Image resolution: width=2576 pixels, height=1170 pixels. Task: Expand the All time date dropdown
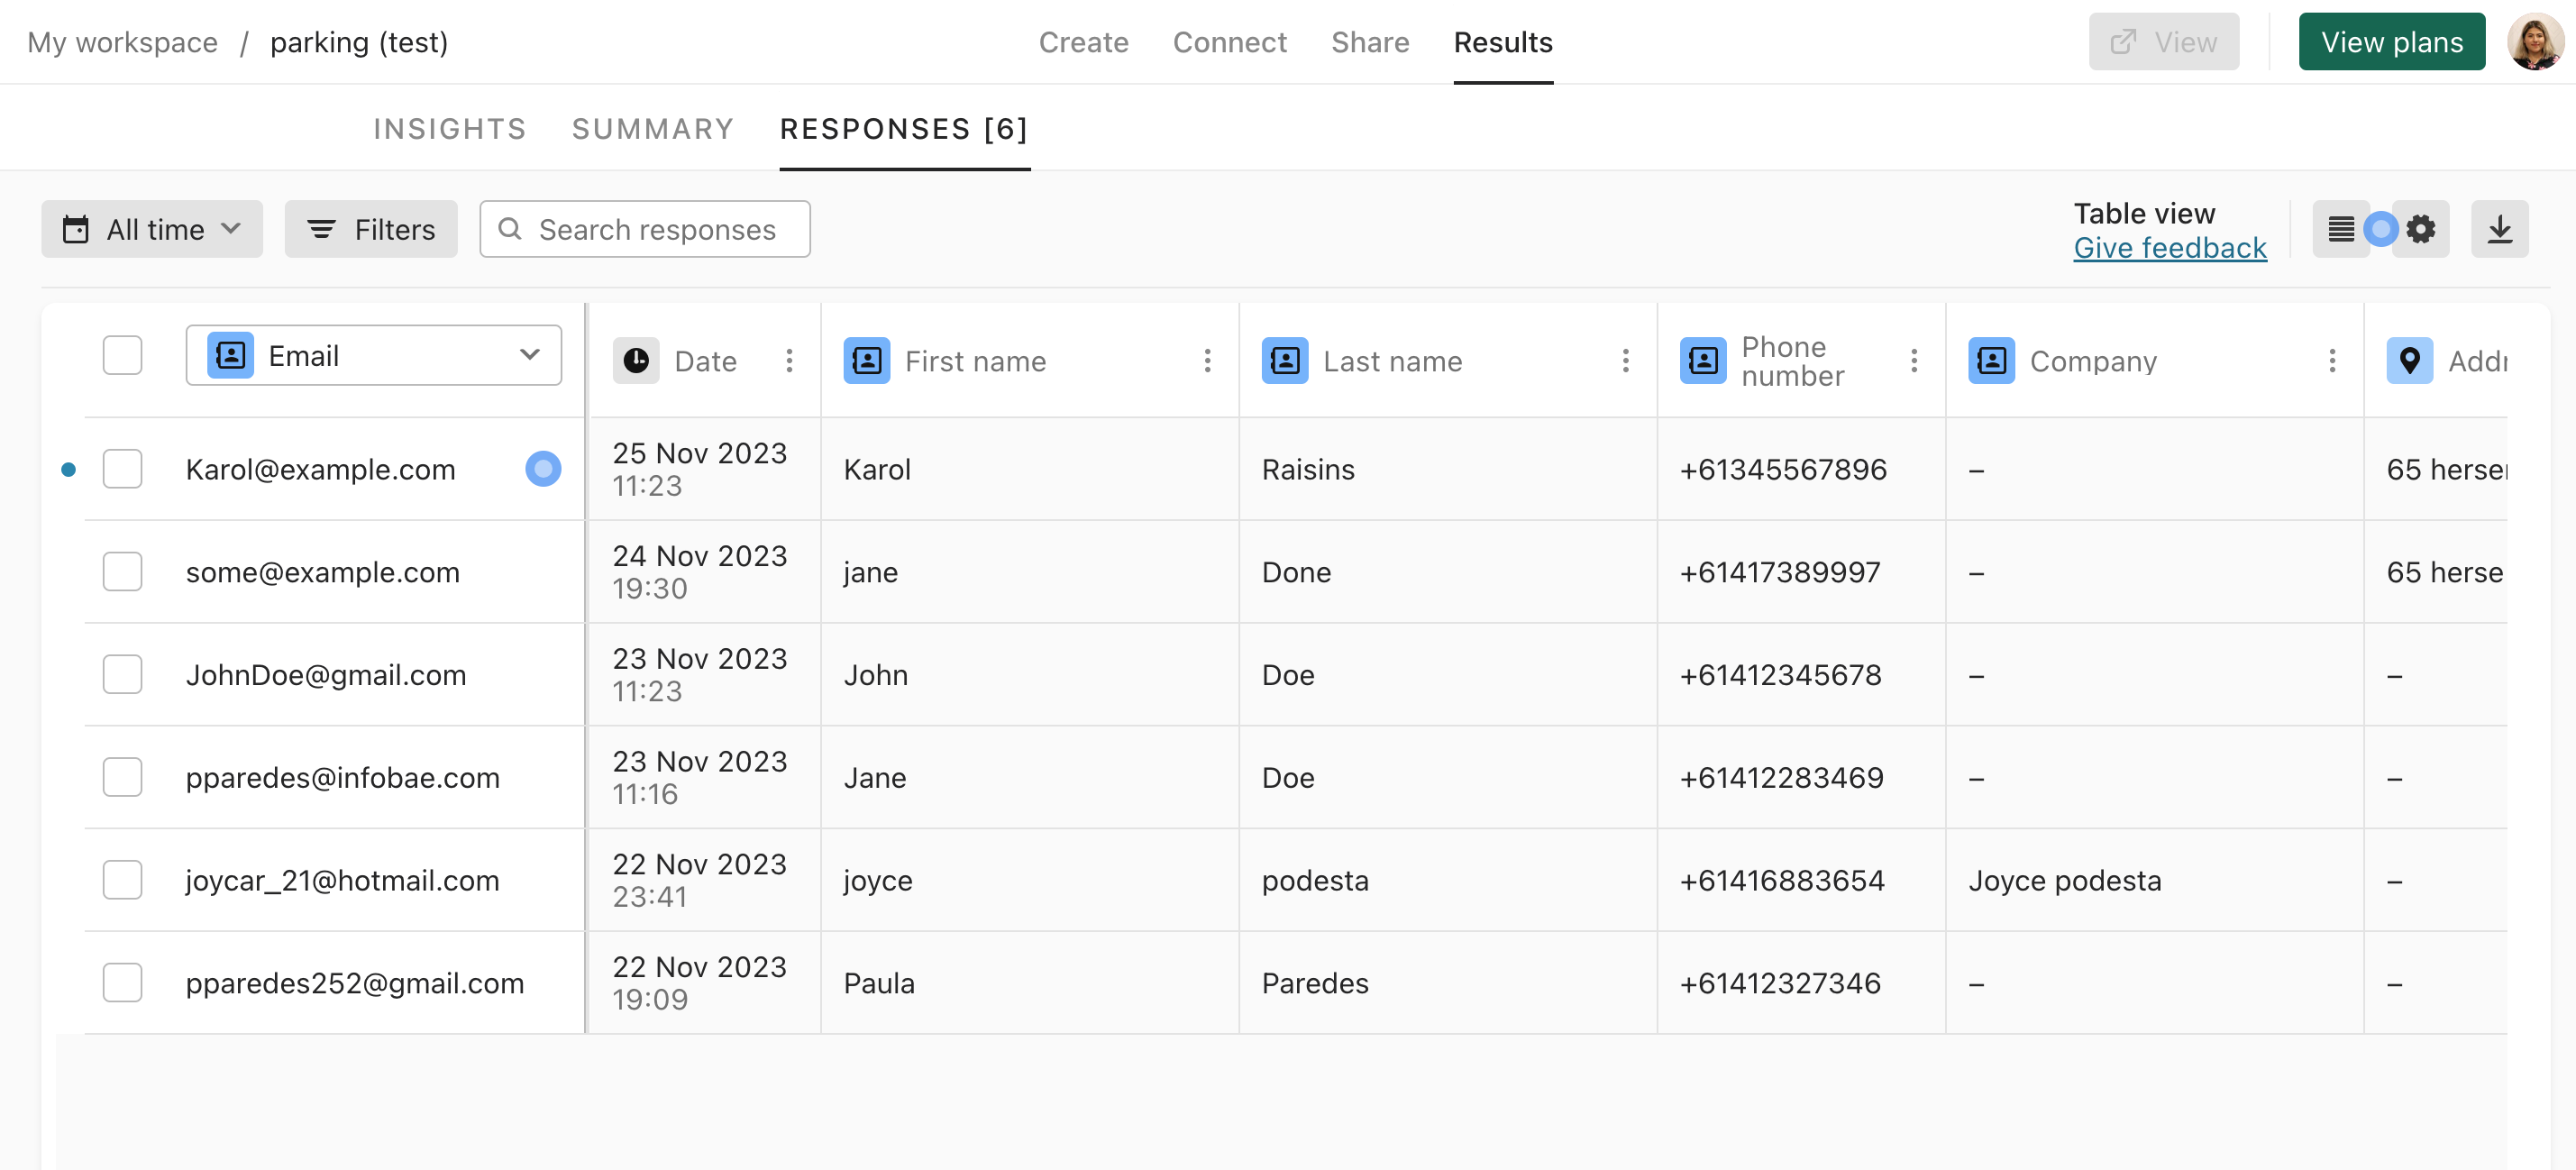coord(152,229)
